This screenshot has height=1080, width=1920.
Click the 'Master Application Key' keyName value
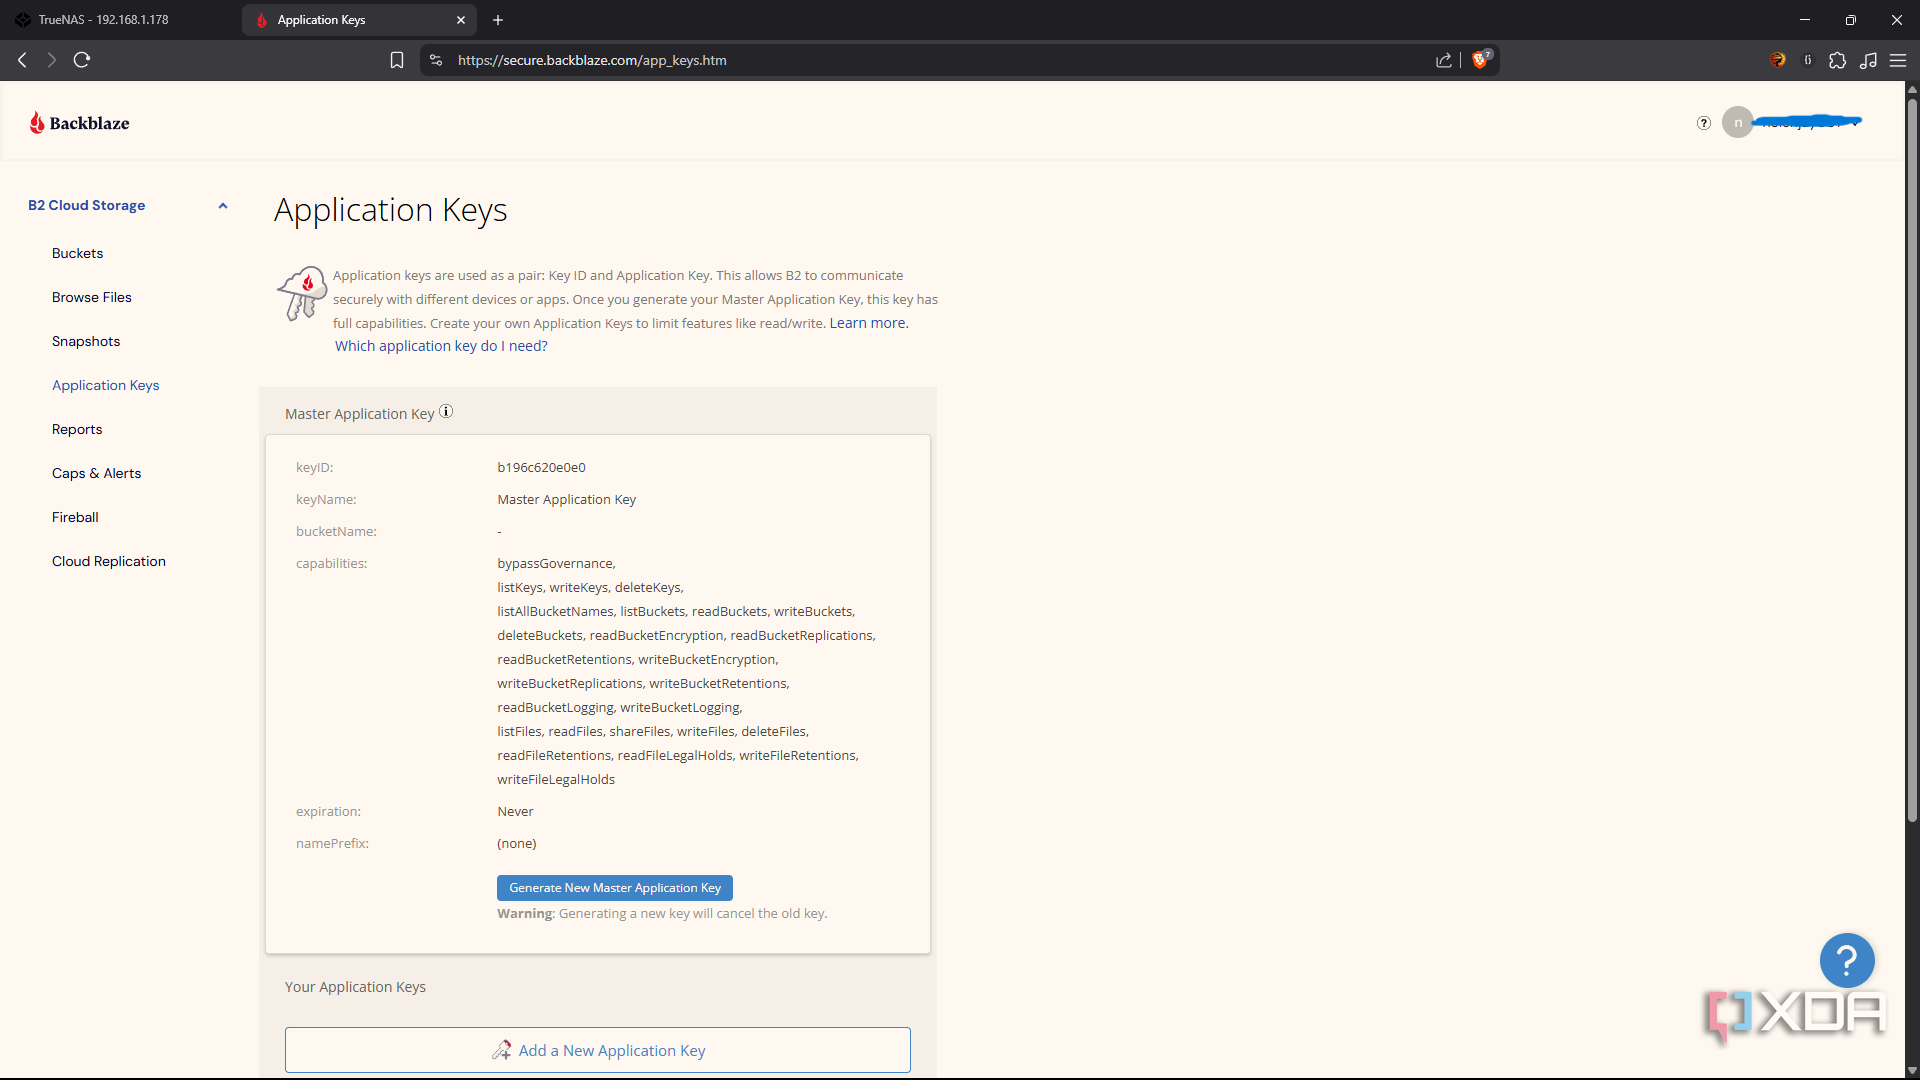coord(567,499)
